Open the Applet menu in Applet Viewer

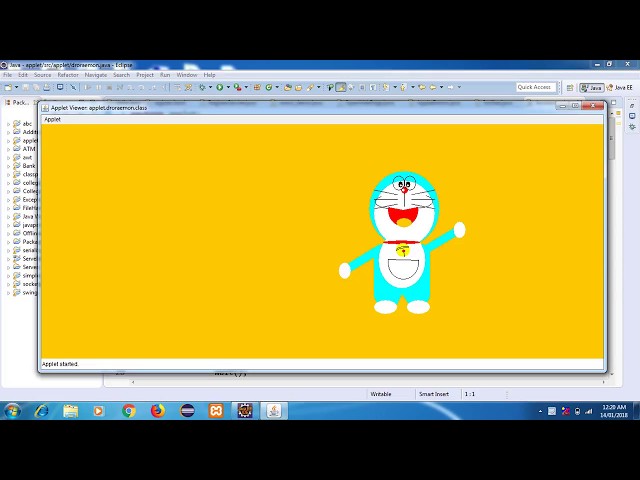[52, 119]
